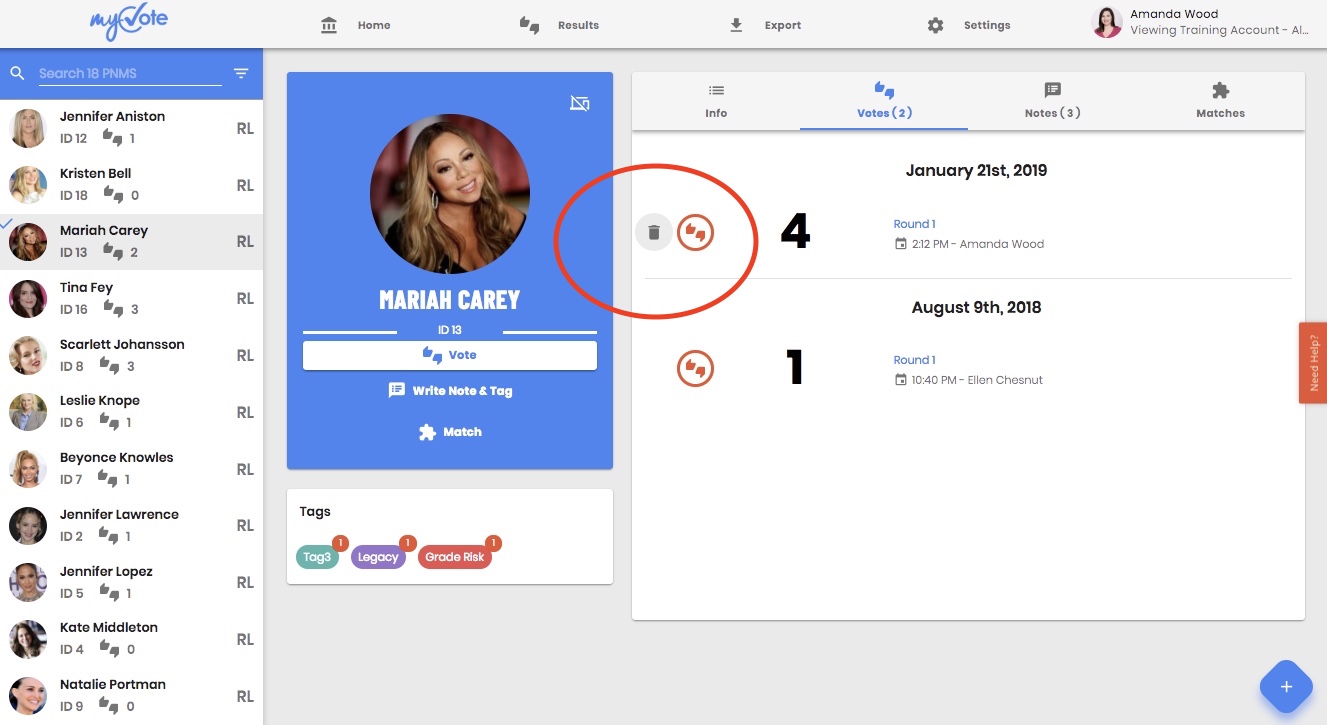The height and width of the screenshot is (725, 1327).
Task: Select Natalie Portman in the PNM list
Action: pyautogui.click(x=131, y=696)
